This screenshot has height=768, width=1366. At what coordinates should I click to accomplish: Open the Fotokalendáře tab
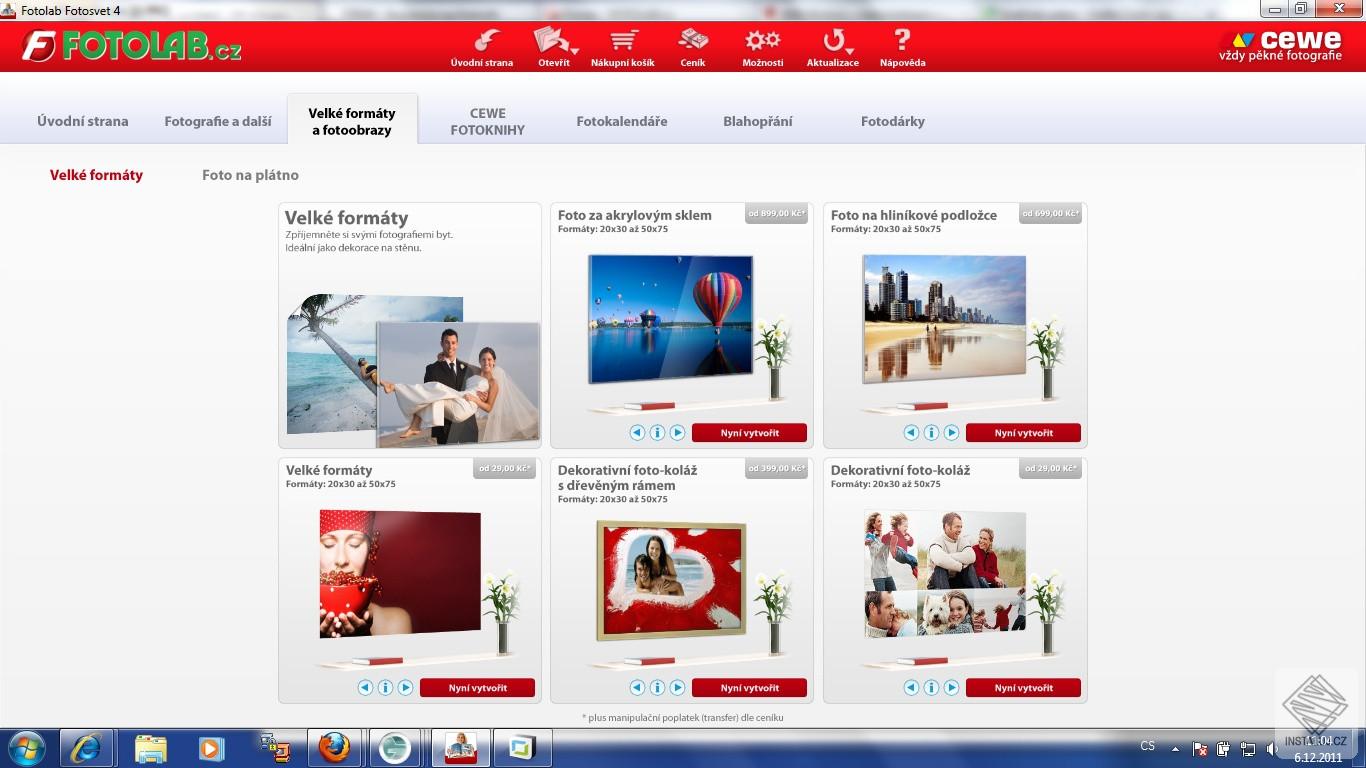coord(622,121)
